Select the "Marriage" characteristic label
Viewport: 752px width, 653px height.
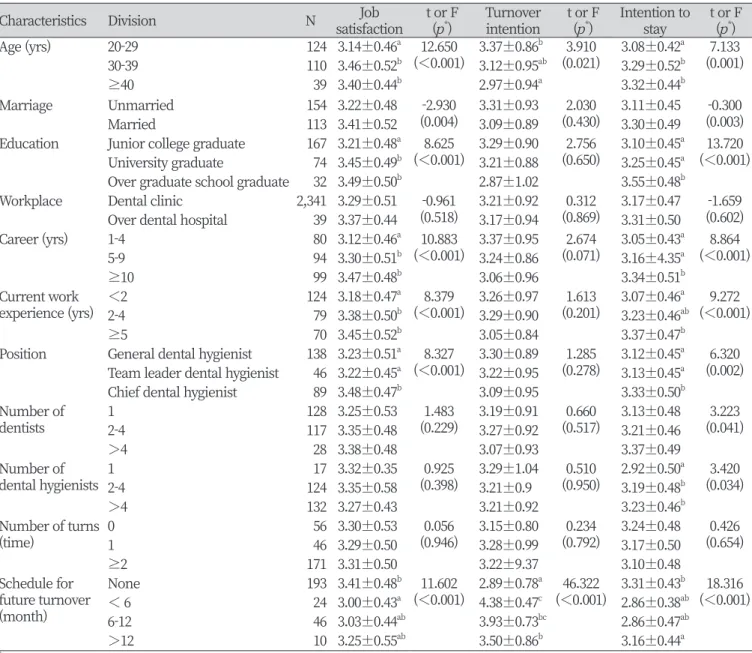click(26, 105)
